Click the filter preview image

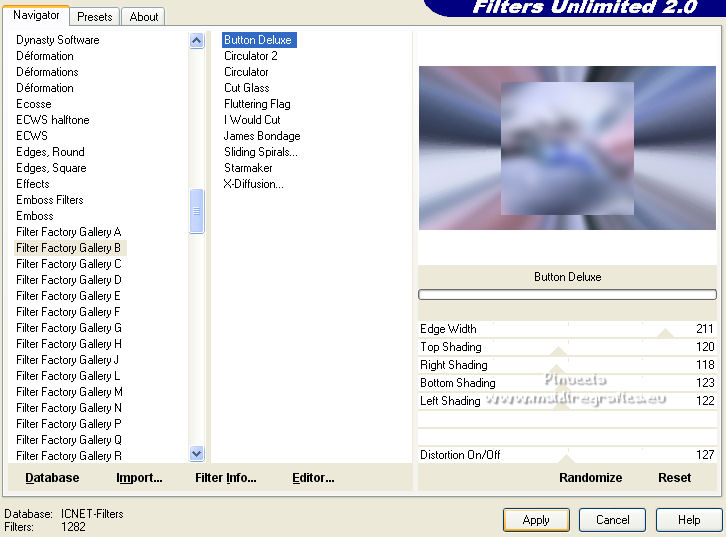pos(567,148)
